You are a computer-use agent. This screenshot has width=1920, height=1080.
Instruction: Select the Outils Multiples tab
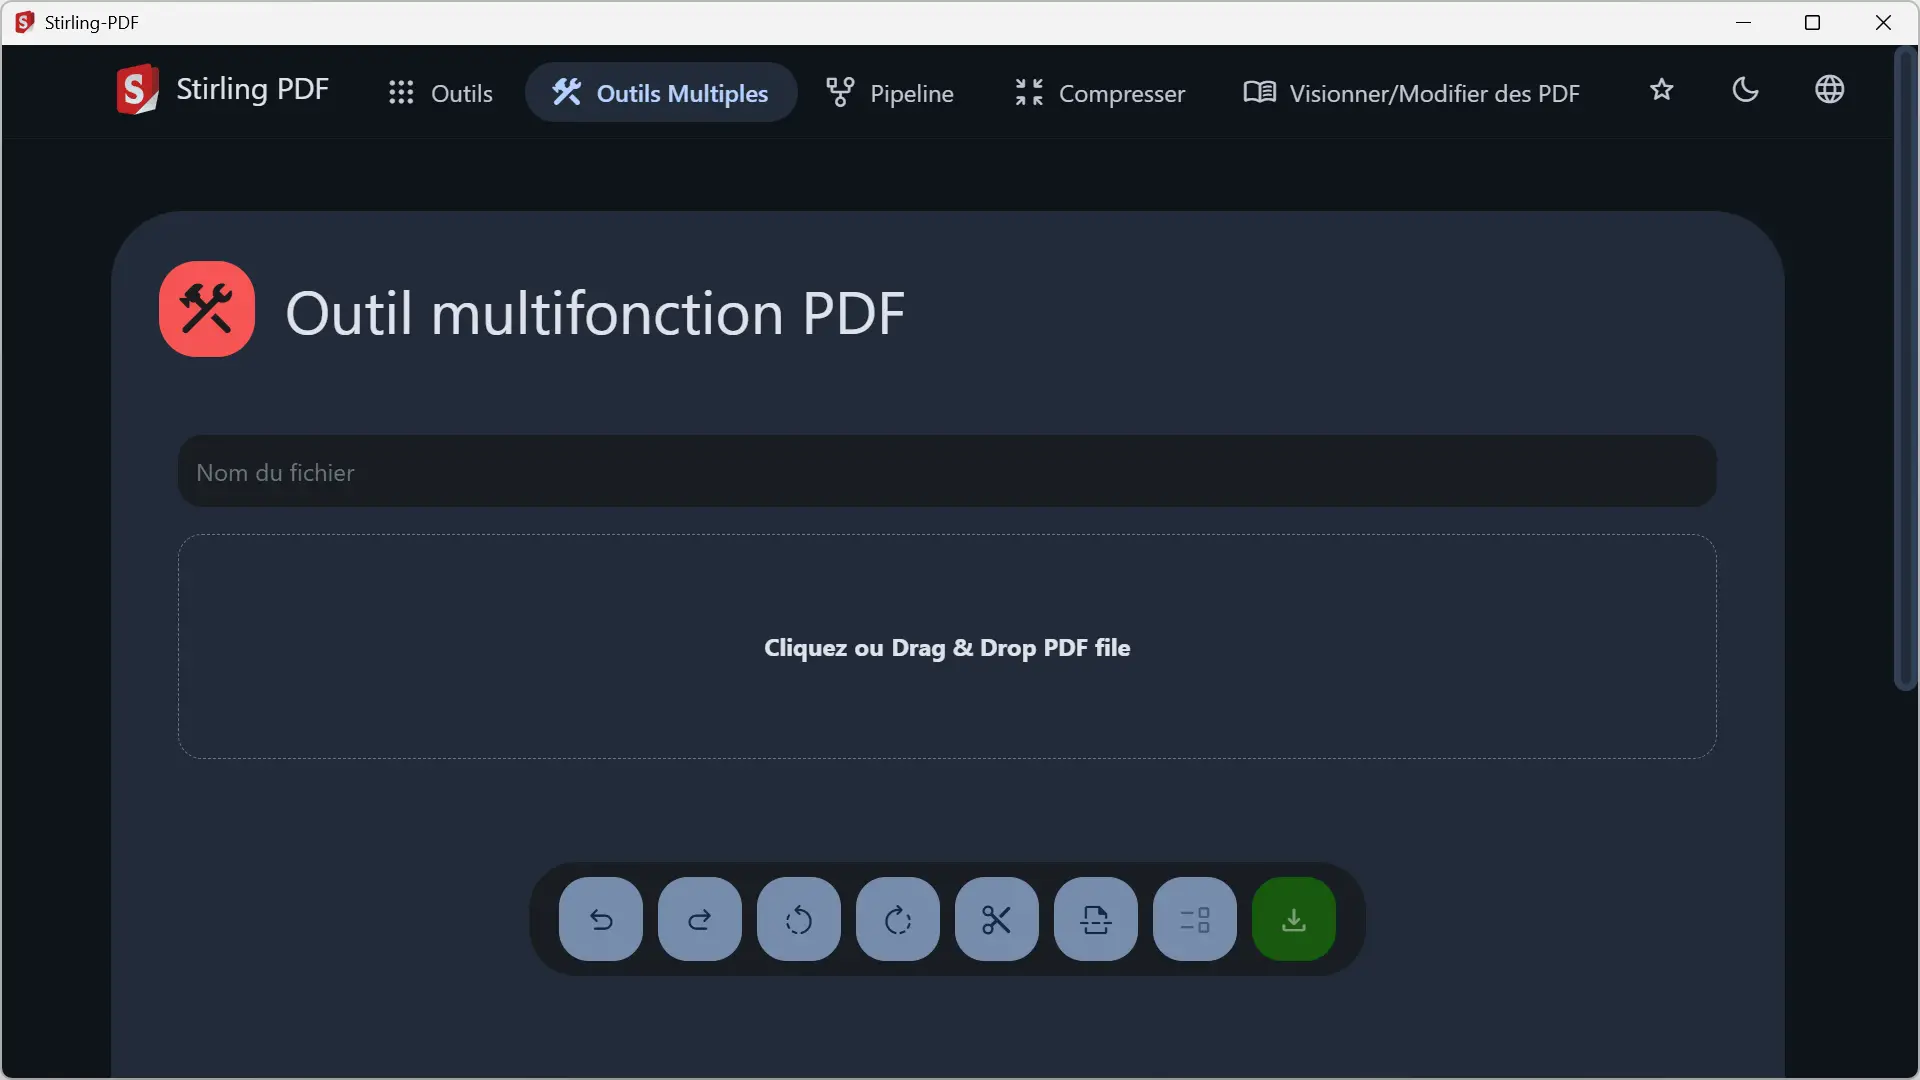click(x=661, y=93)
